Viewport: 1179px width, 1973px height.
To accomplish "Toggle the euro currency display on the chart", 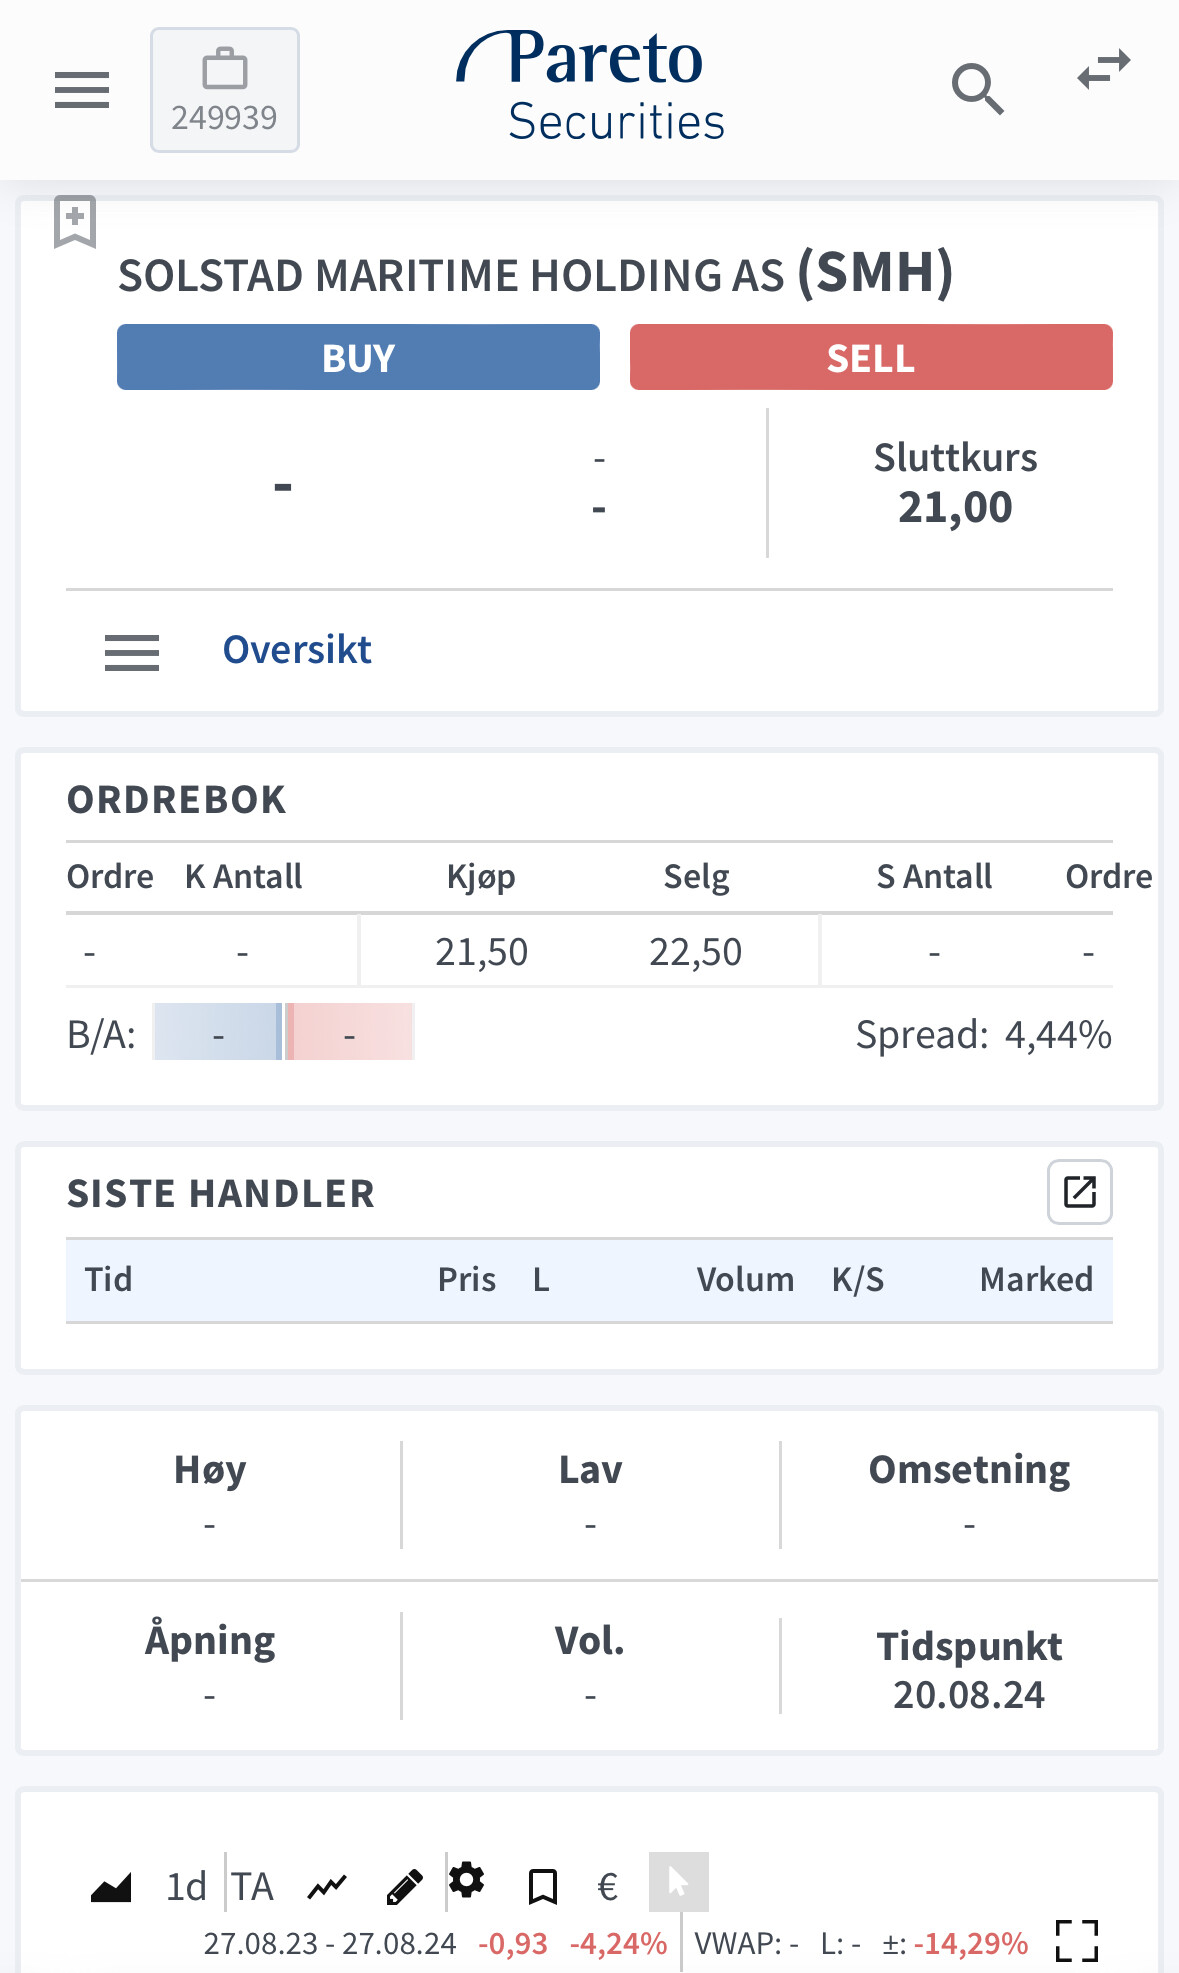I will tap(607, 1887).
